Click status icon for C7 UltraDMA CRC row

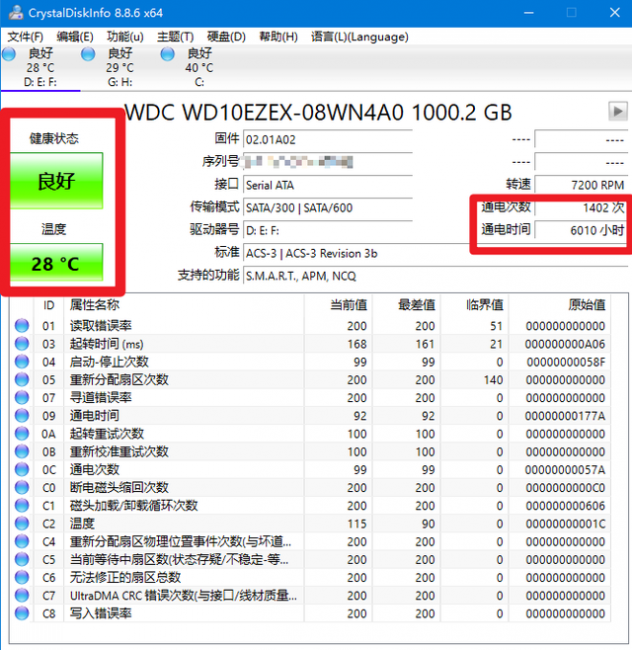pyautogui.click(x=22, y=595)
